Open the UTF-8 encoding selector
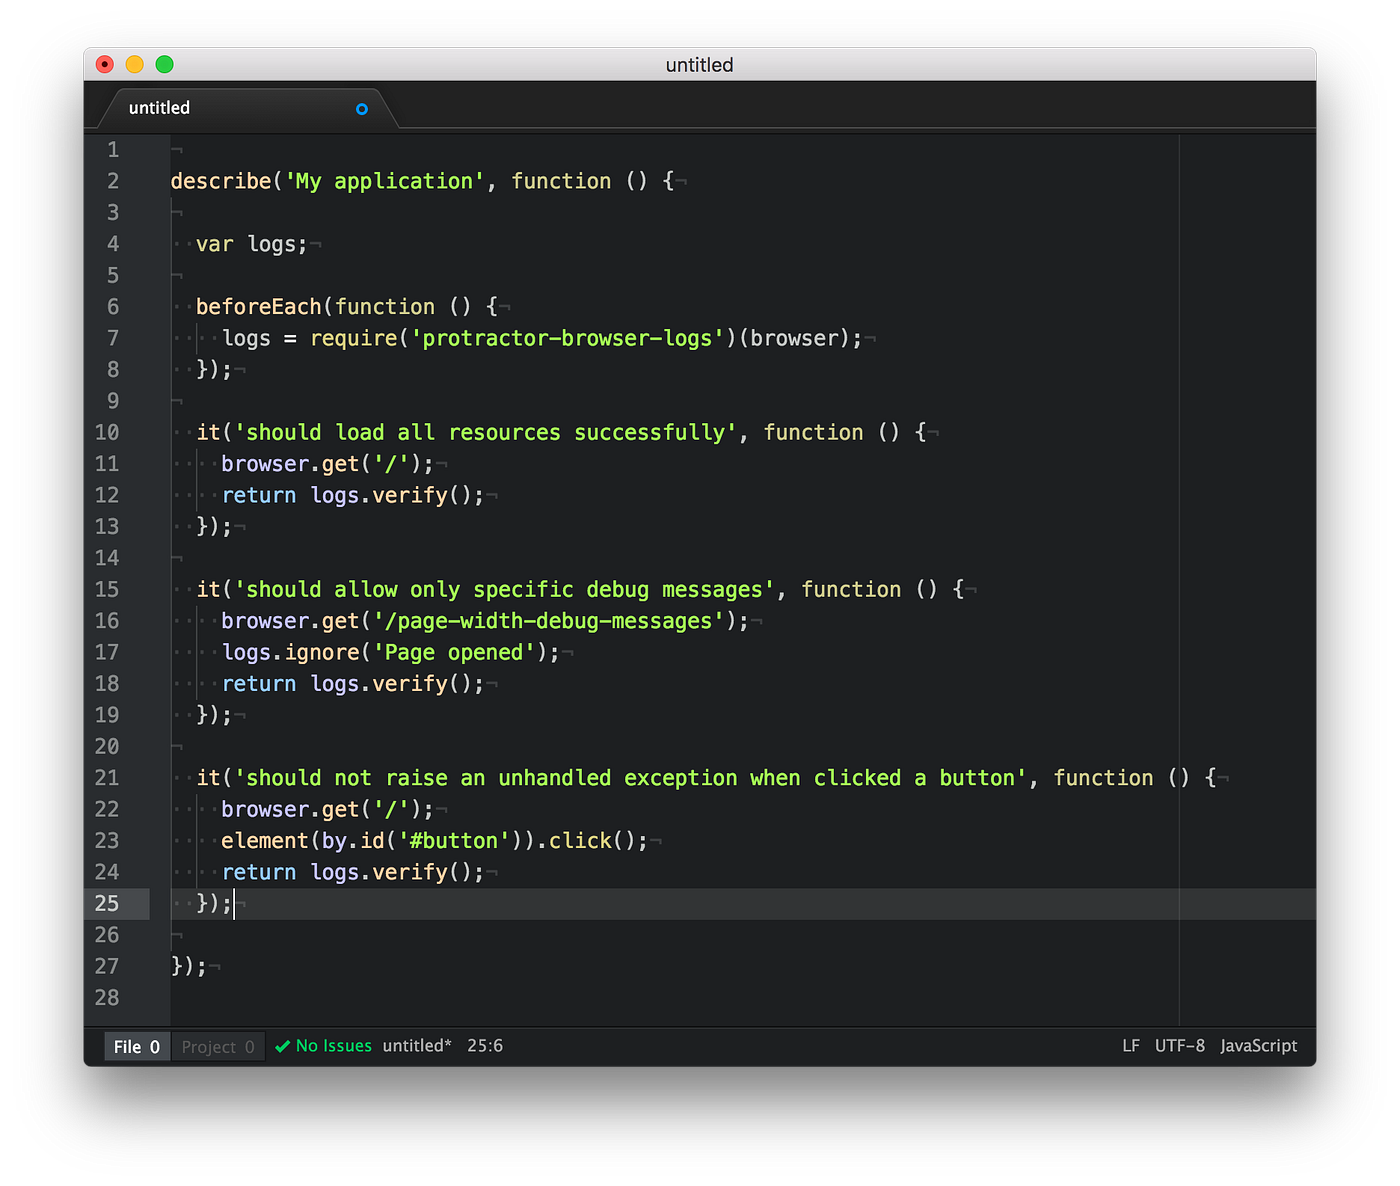Screen dimensions: 1400x1186 click(x=1179, y=1045)
